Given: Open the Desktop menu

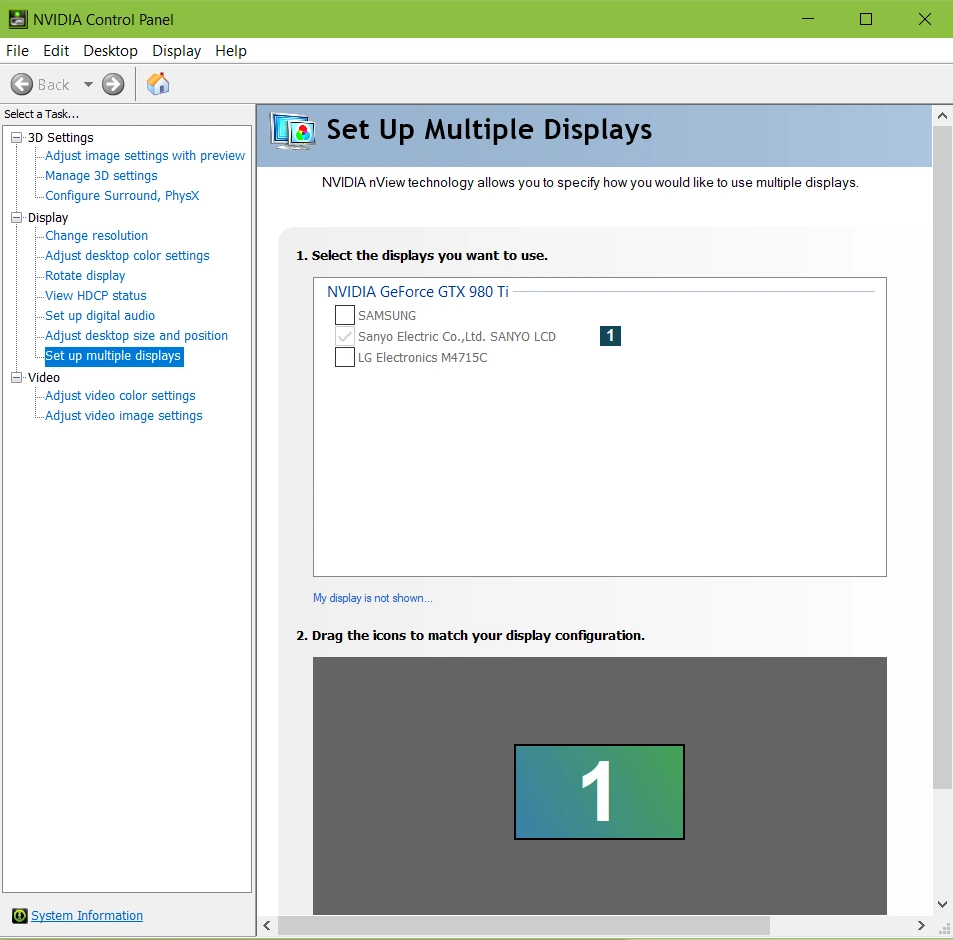Looking at the screenshot, I should point(111,51).
